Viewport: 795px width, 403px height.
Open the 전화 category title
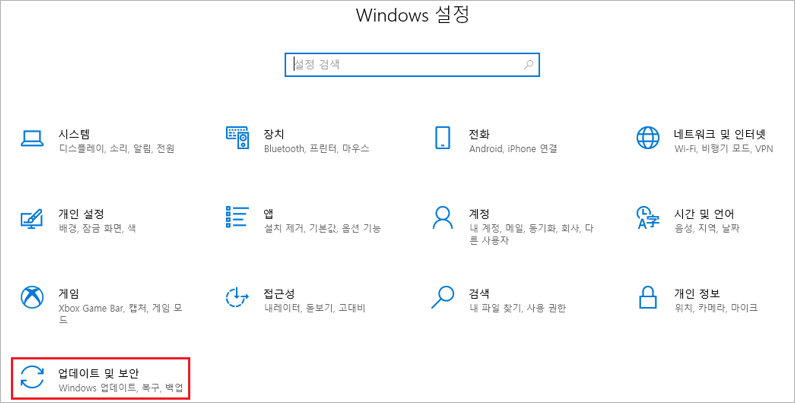480,134
